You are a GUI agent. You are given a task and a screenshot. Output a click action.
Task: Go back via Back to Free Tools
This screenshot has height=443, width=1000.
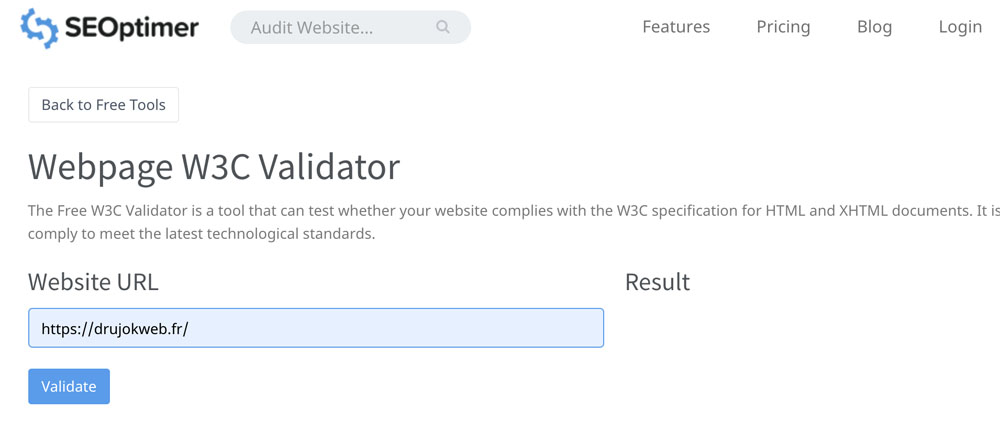[103, 105]
